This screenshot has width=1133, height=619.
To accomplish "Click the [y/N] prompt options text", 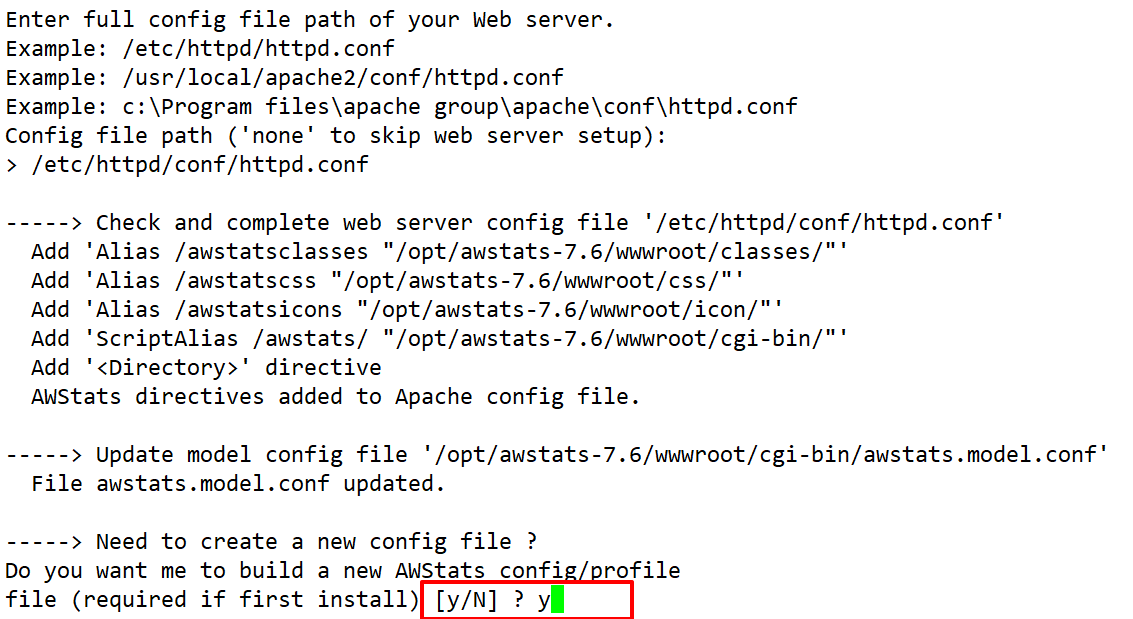I will click(466, 600).
